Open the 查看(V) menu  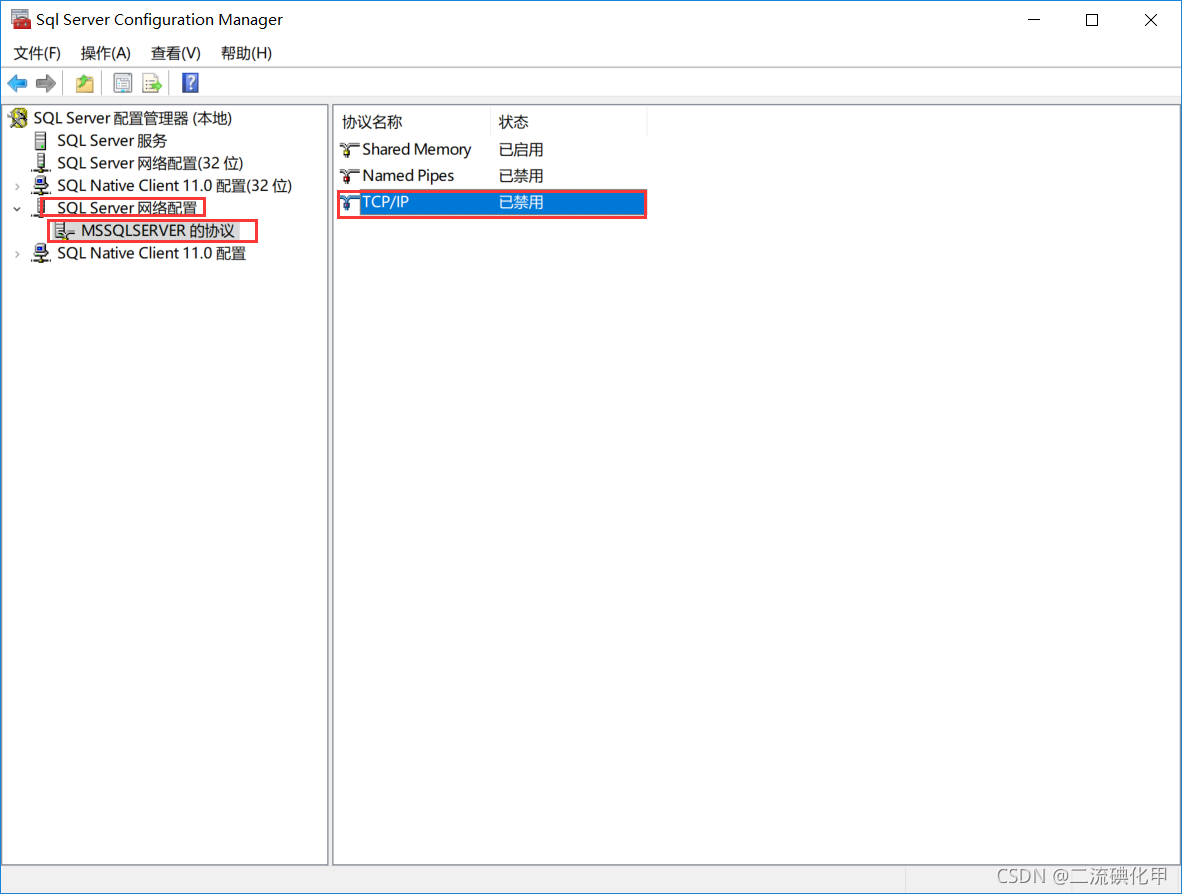176,54
